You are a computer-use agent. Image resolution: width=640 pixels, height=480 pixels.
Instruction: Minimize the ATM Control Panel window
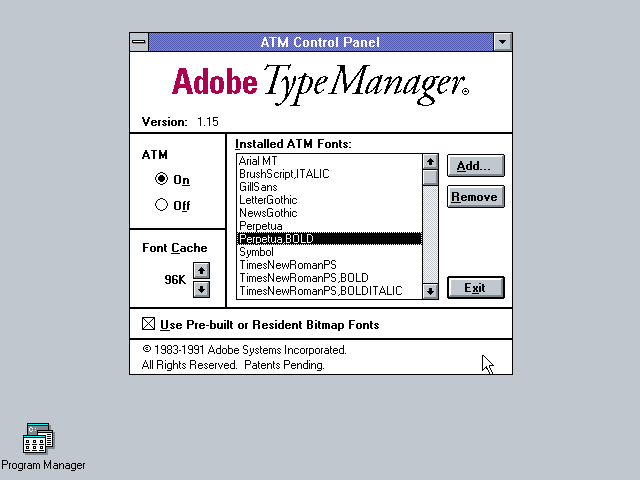[x=502, y=42]
